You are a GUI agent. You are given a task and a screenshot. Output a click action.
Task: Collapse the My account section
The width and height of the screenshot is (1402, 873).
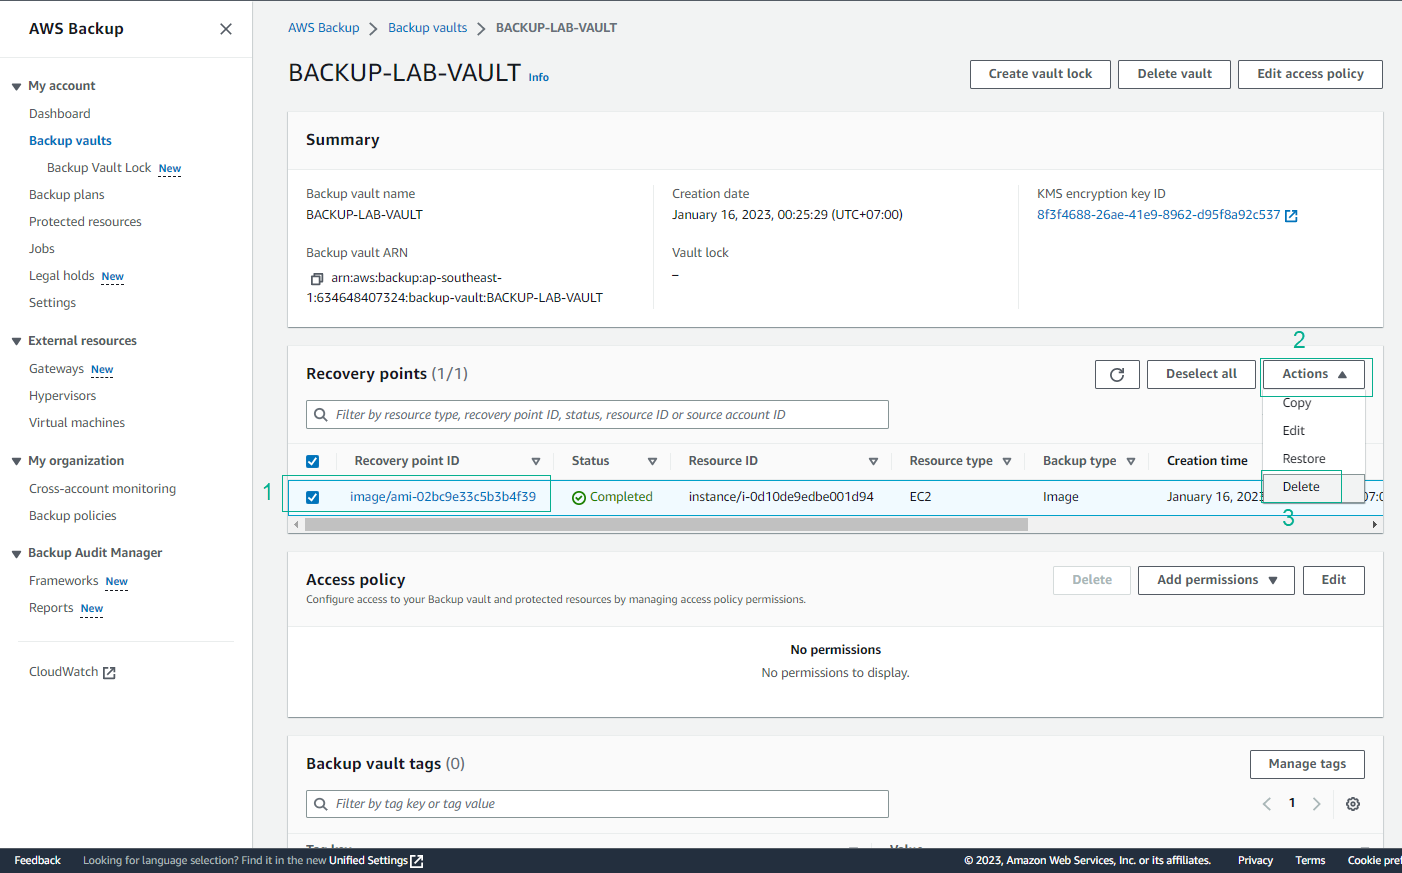(17, 87)
